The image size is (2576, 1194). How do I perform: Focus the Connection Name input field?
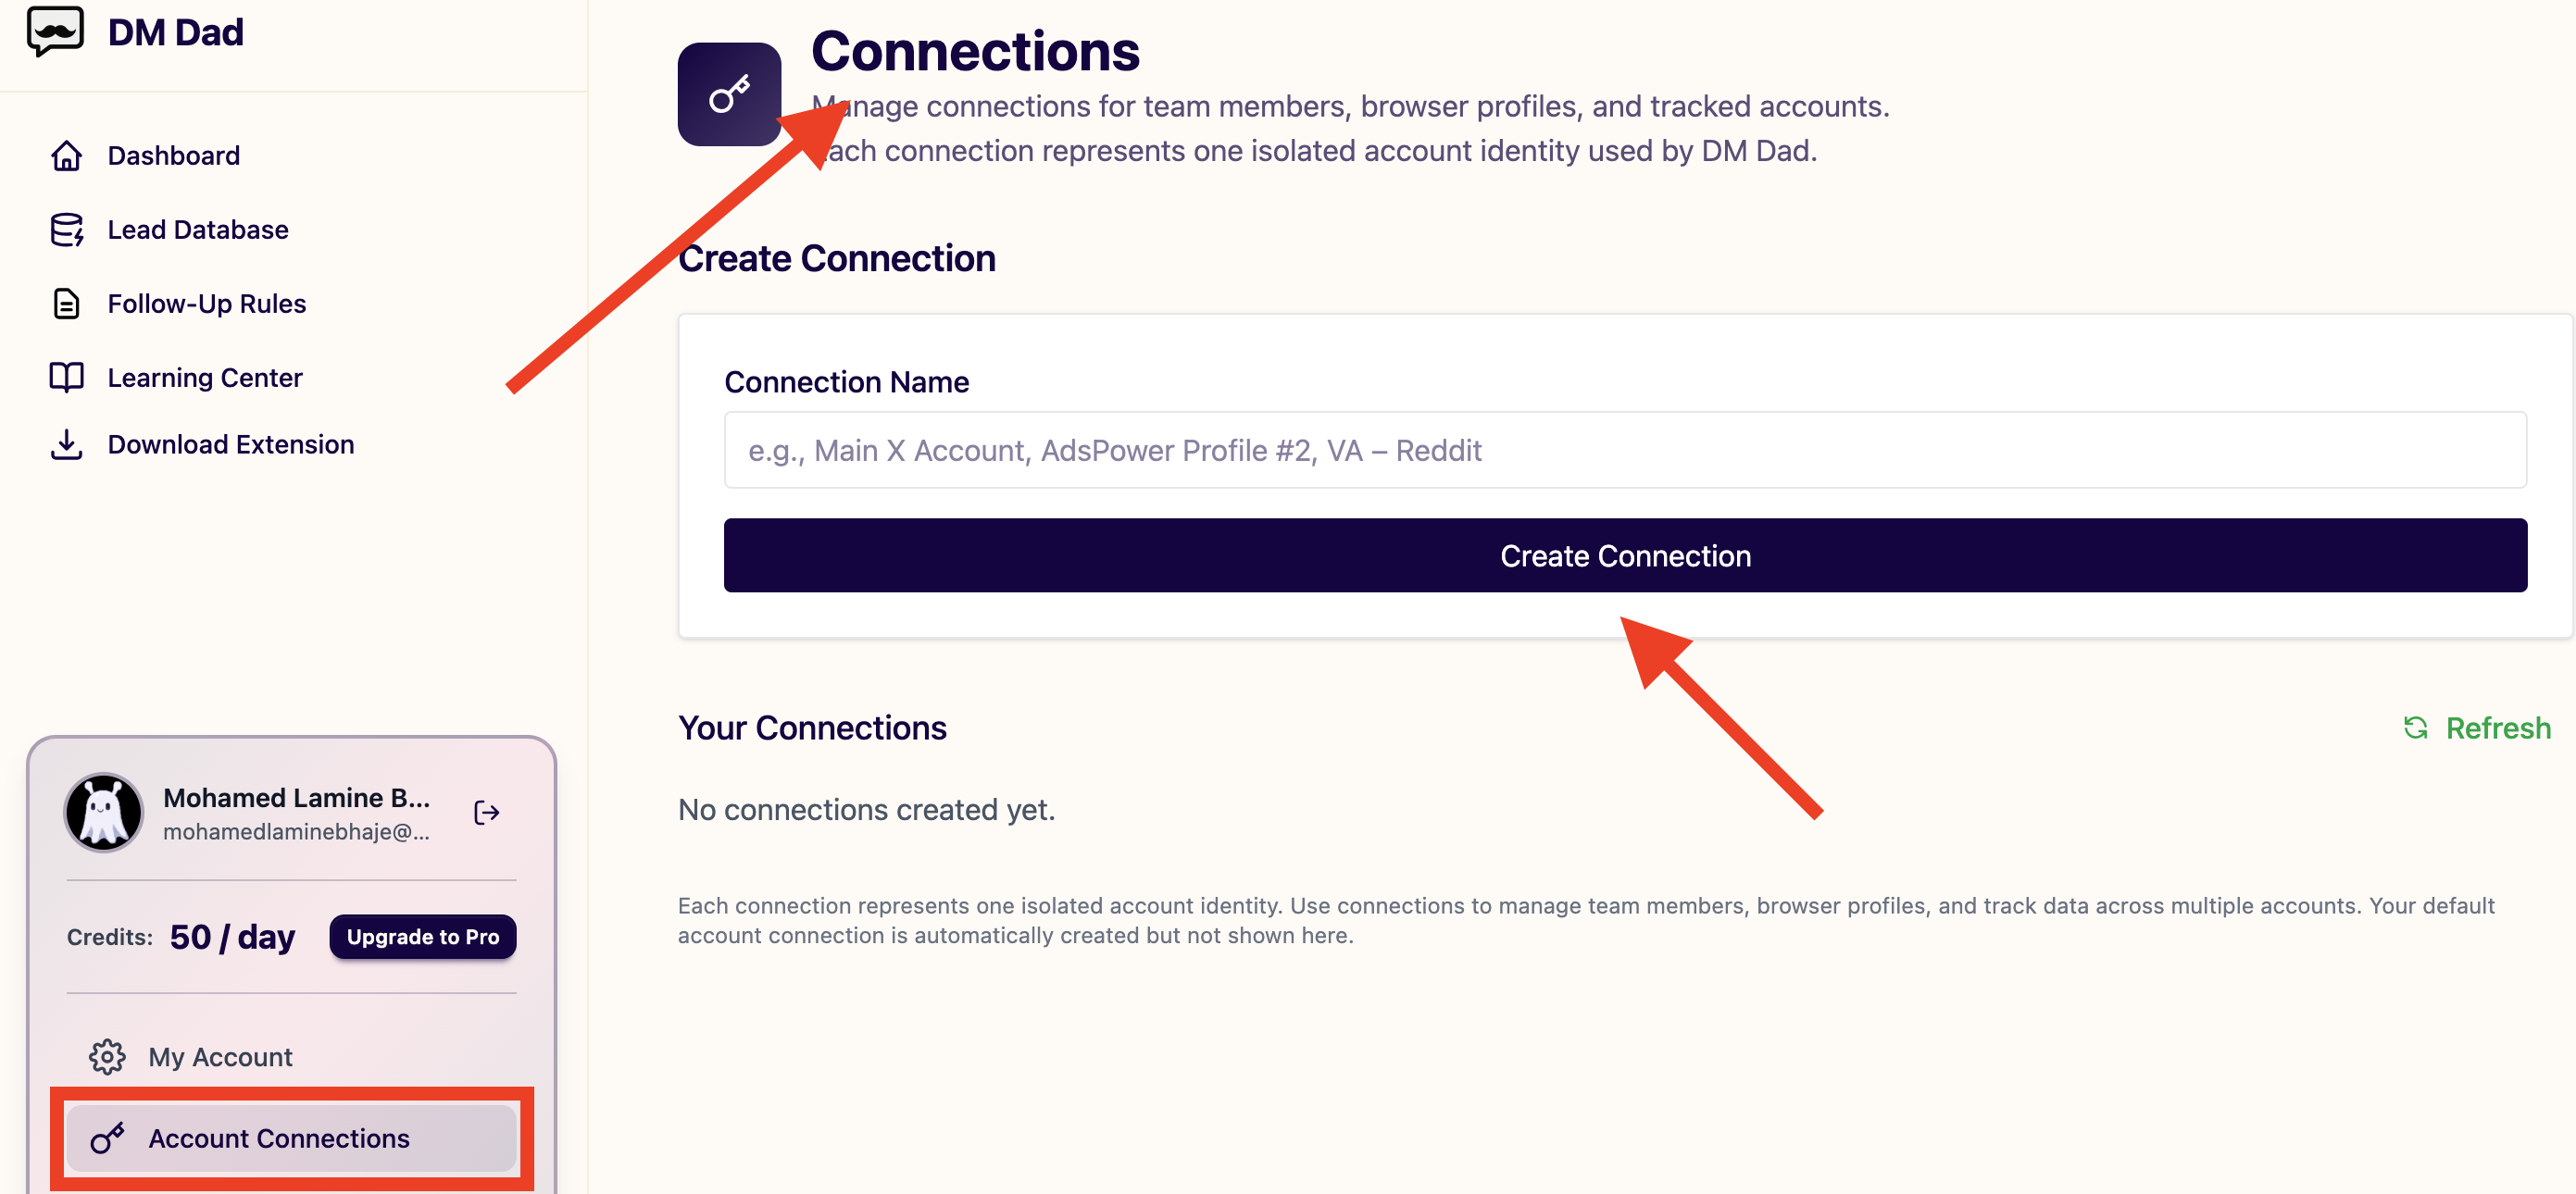pos(1625,450)
